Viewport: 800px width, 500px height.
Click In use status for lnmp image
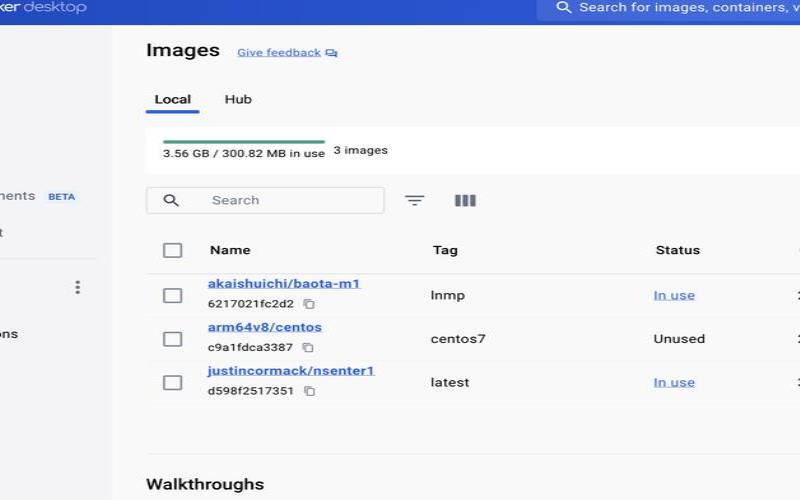tap(674, 295)
